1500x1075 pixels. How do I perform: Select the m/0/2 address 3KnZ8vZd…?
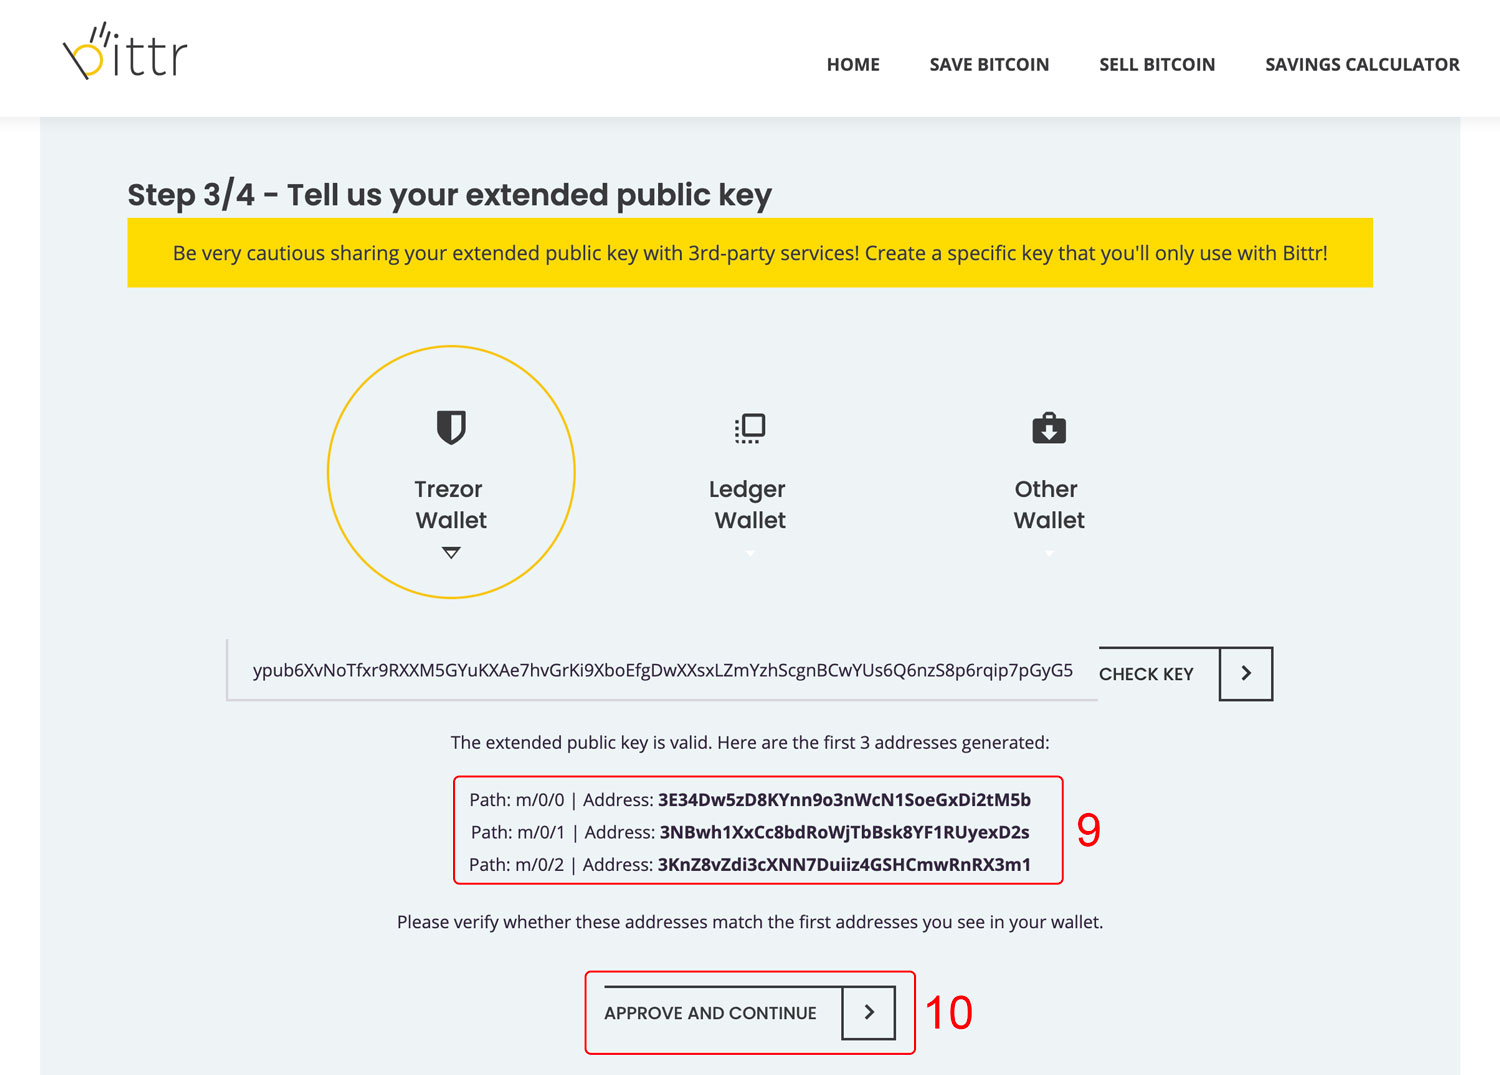844,865
